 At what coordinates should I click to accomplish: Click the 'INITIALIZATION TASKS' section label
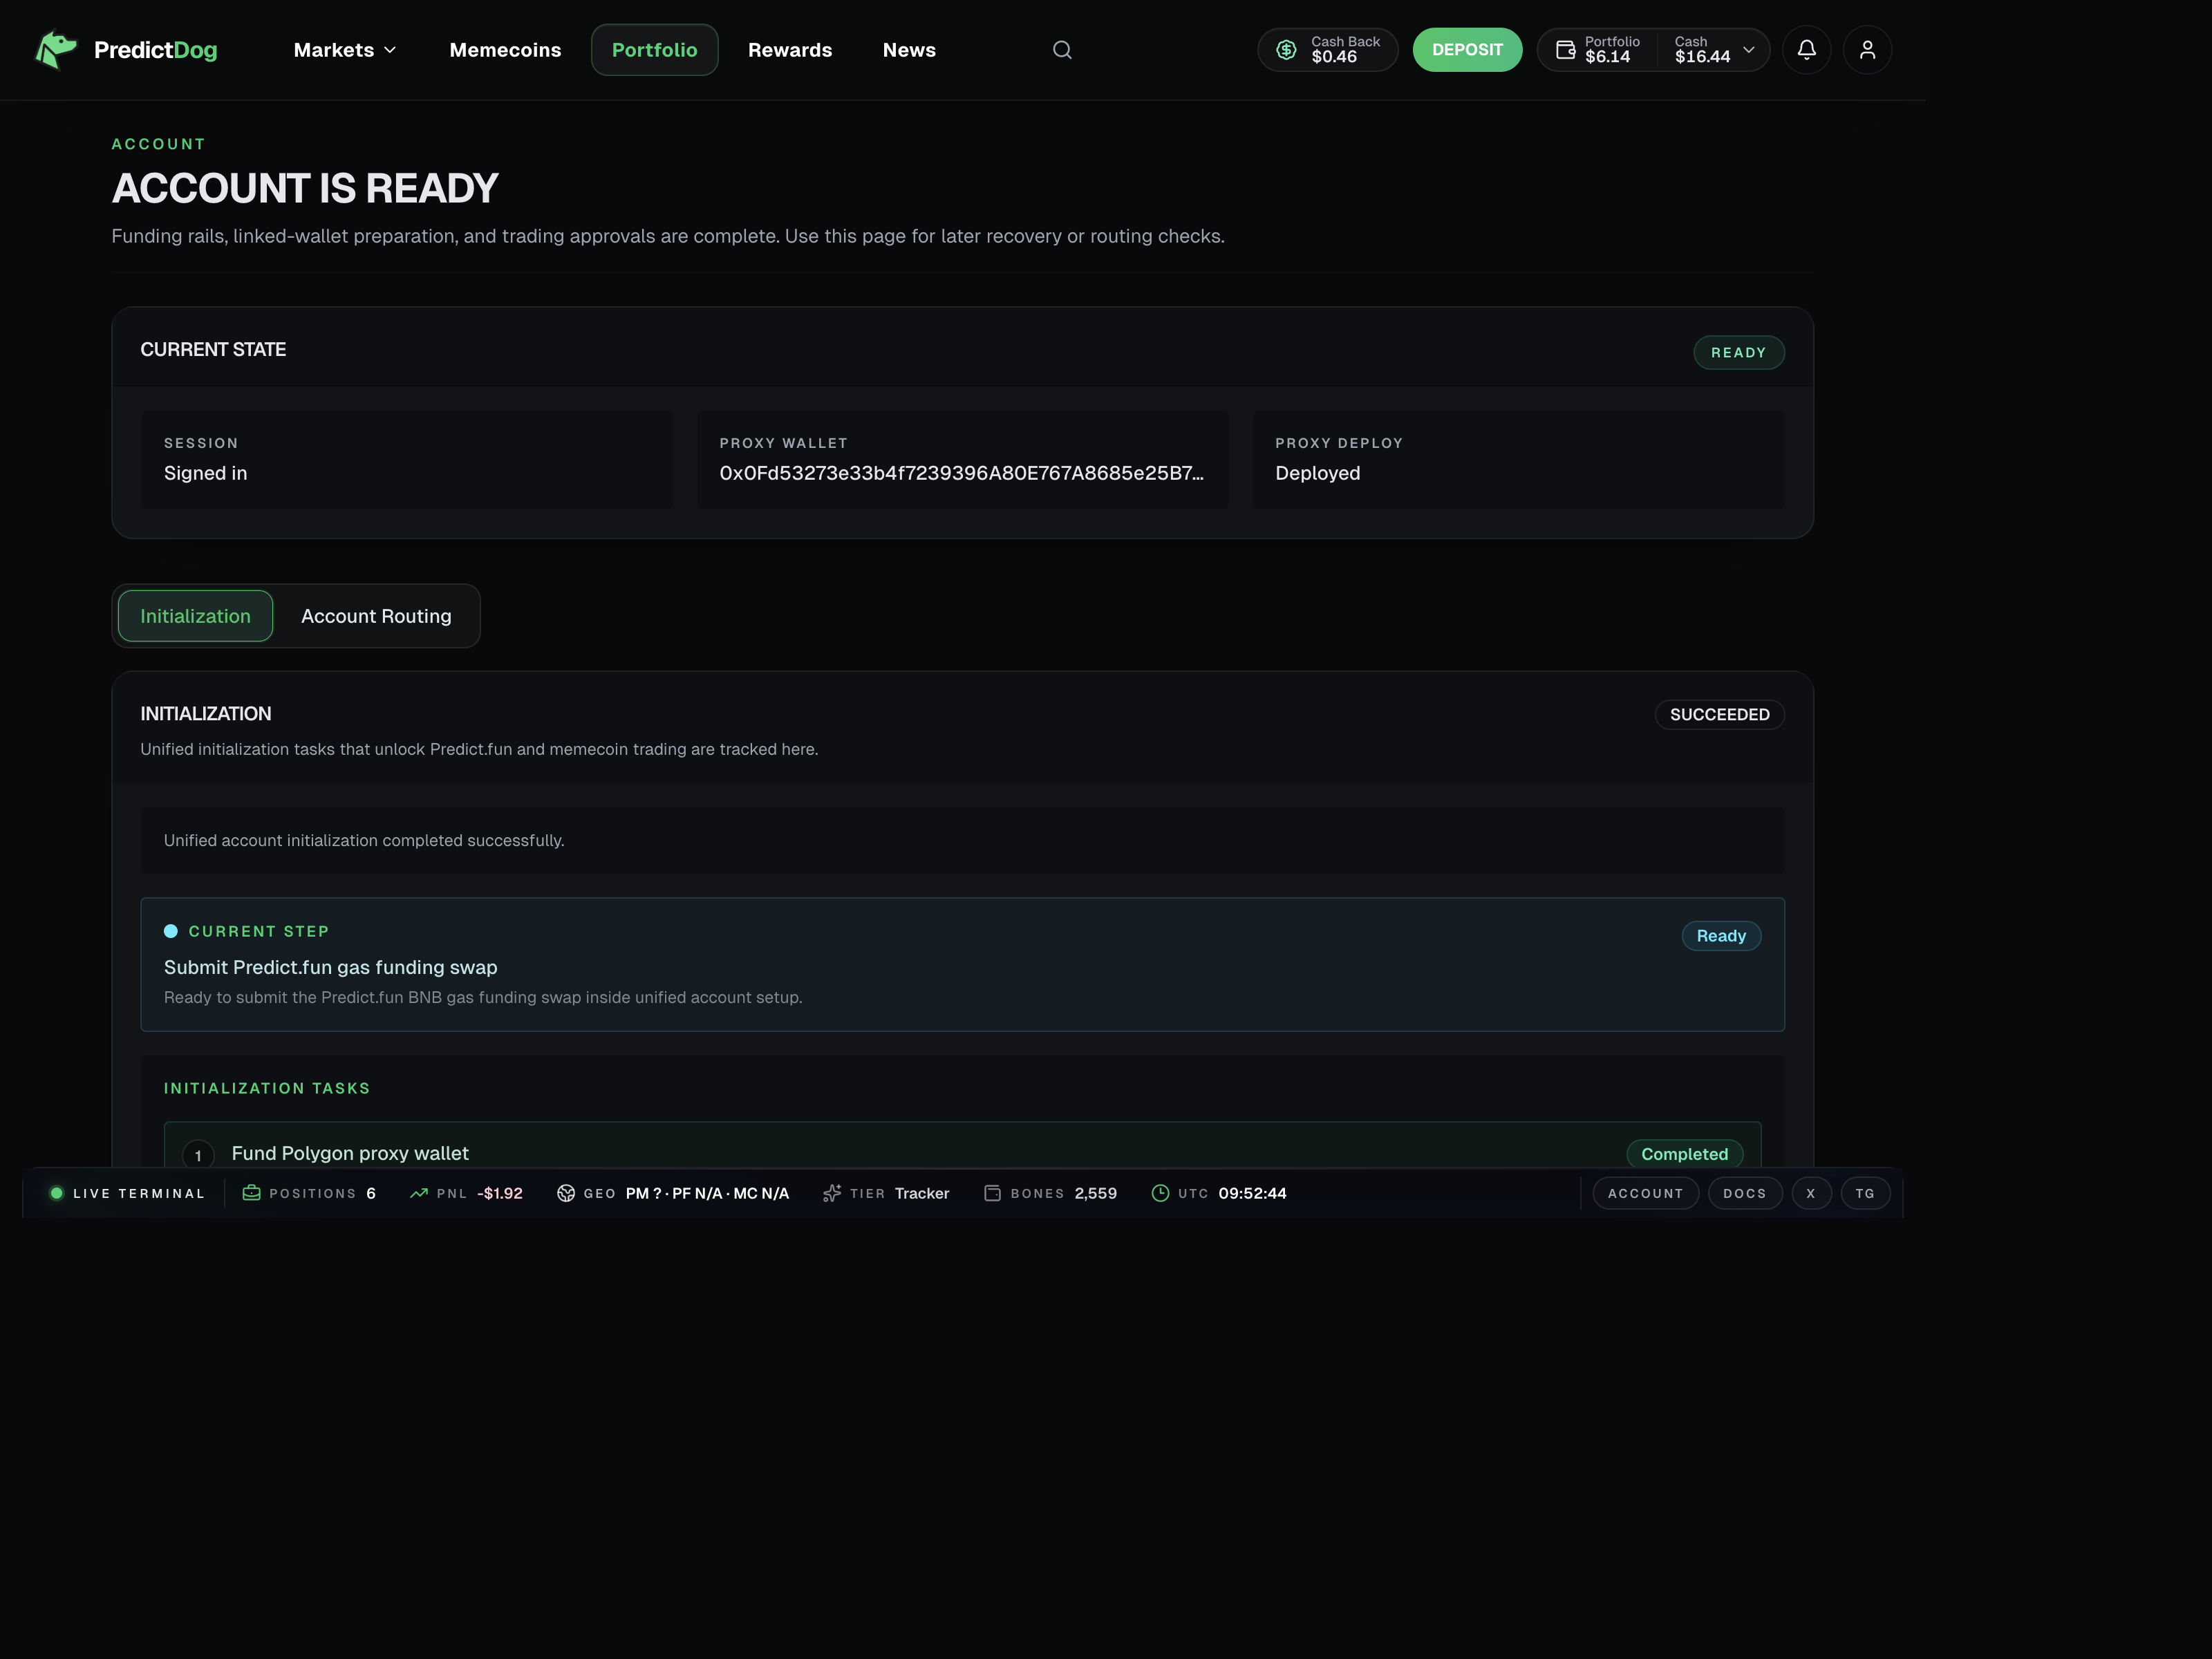[267, 1088]
